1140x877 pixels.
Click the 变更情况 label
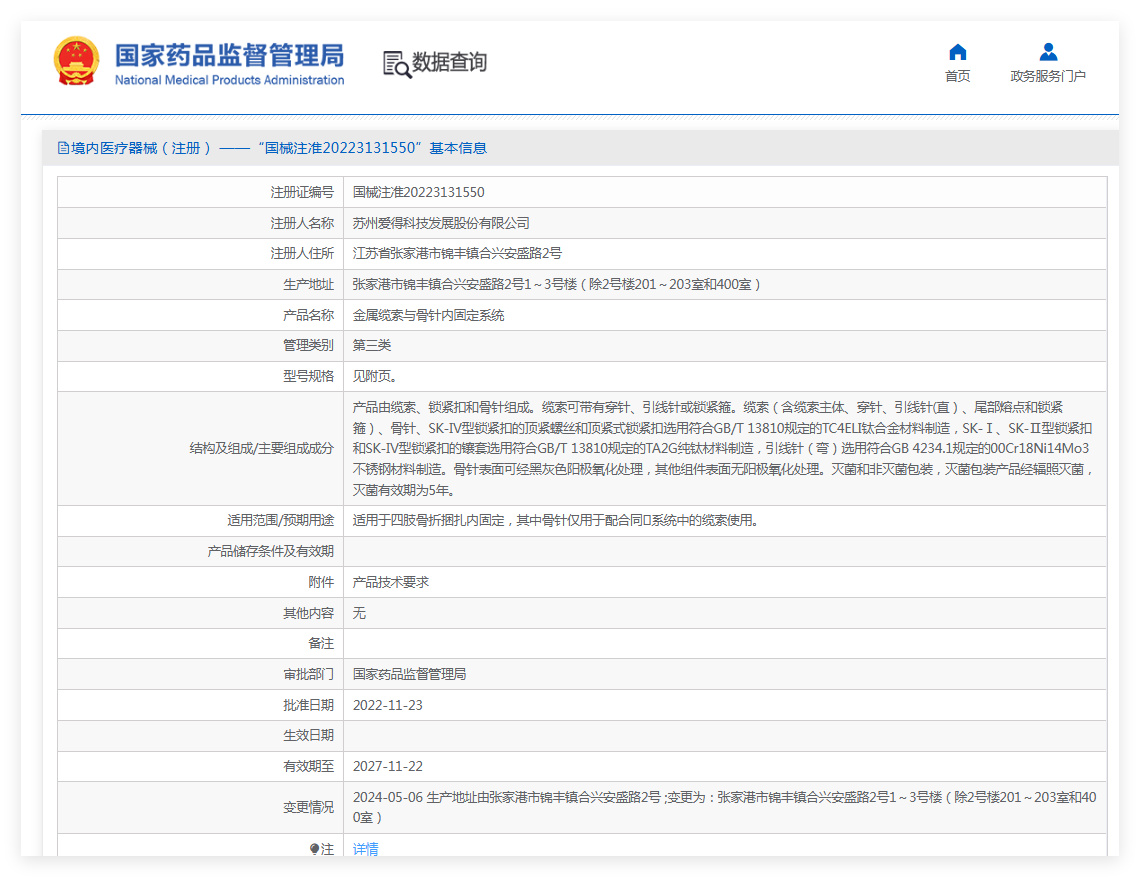308,807
